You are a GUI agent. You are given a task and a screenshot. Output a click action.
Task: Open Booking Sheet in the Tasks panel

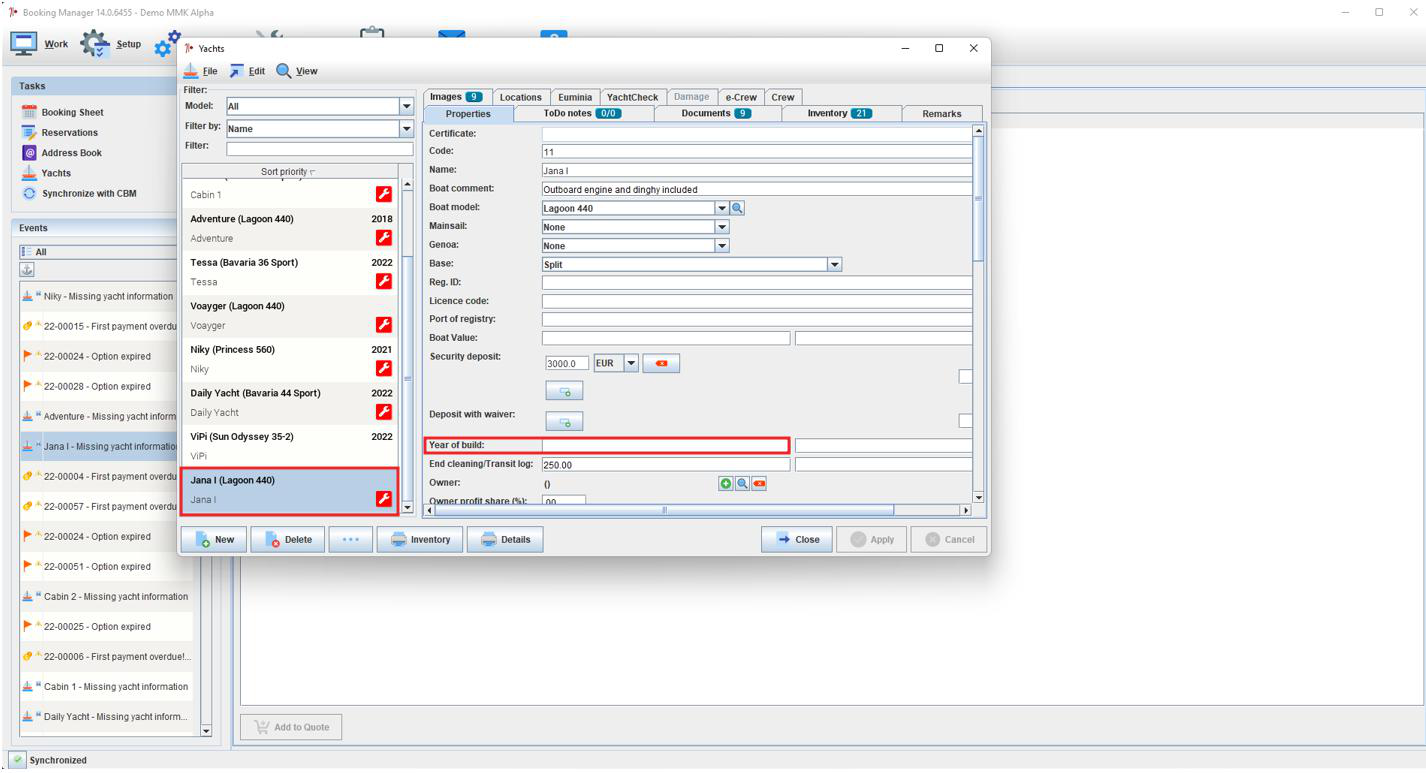click(72, 113)
